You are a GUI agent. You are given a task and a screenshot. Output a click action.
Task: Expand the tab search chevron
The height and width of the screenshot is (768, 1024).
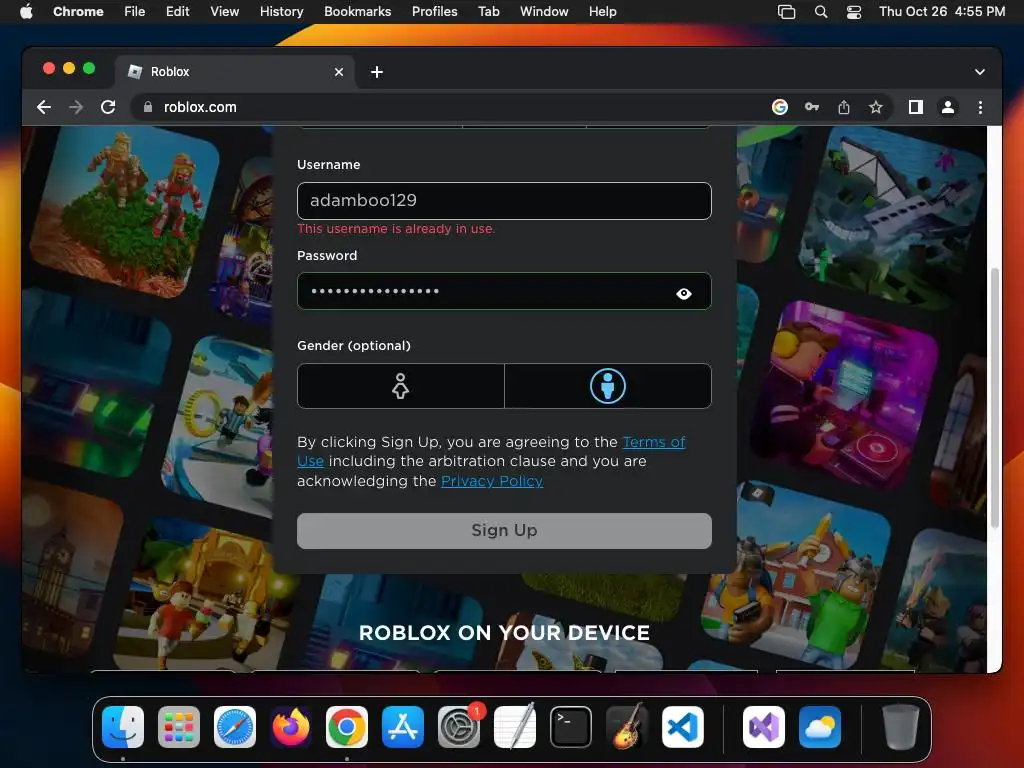click(980, 72)
